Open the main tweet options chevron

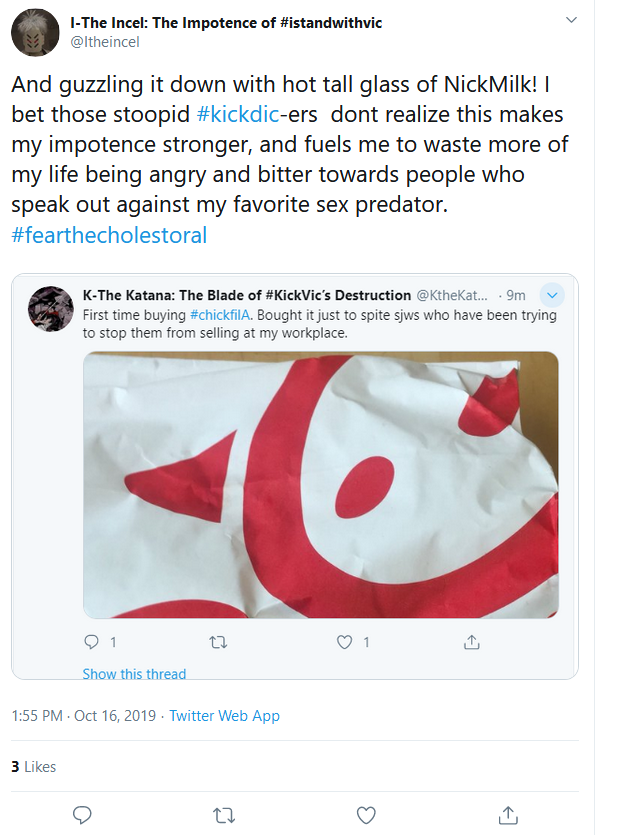[571, 20]
